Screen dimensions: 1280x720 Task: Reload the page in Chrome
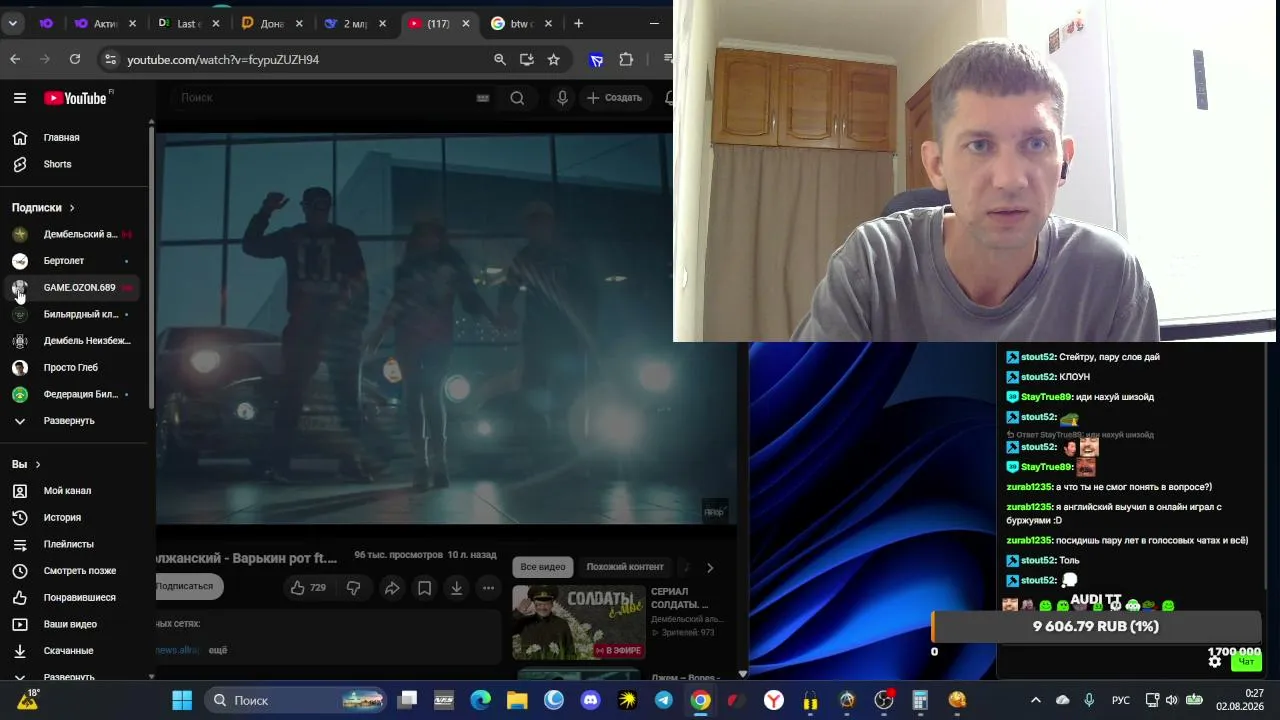[75, 60]
